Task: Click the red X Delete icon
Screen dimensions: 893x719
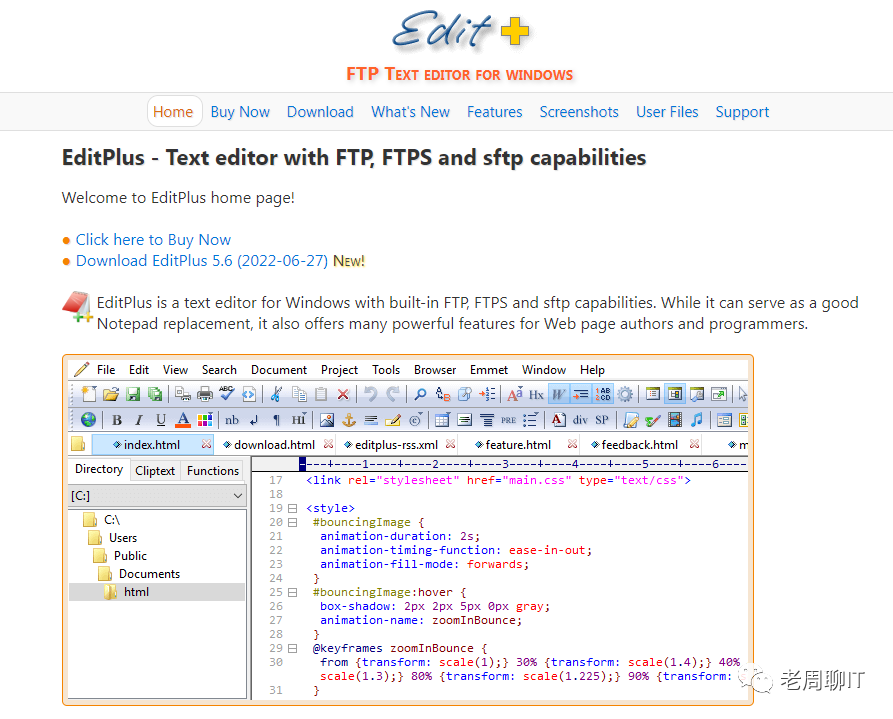Action: click(343, 394)
